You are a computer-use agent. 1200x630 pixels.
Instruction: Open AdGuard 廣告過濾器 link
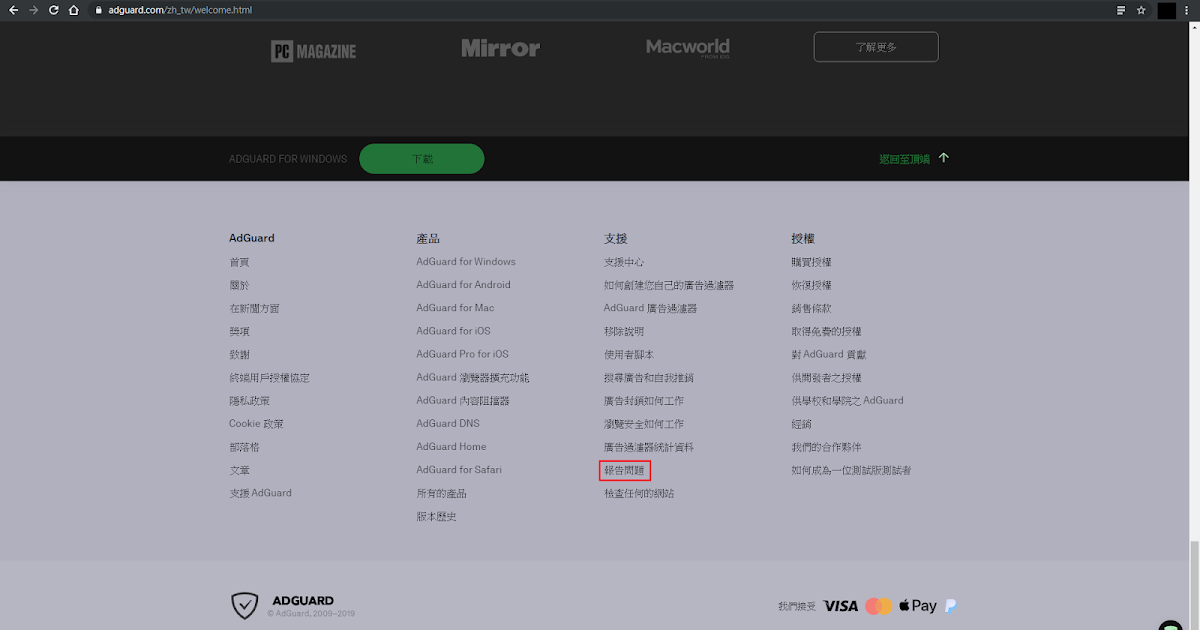point(650,308)
